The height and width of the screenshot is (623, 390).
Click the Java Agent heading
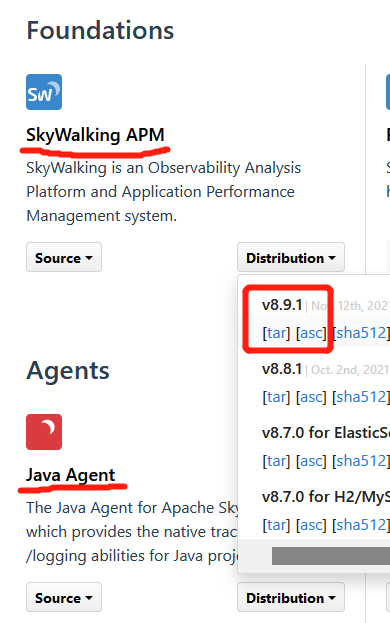pos(70,475)
